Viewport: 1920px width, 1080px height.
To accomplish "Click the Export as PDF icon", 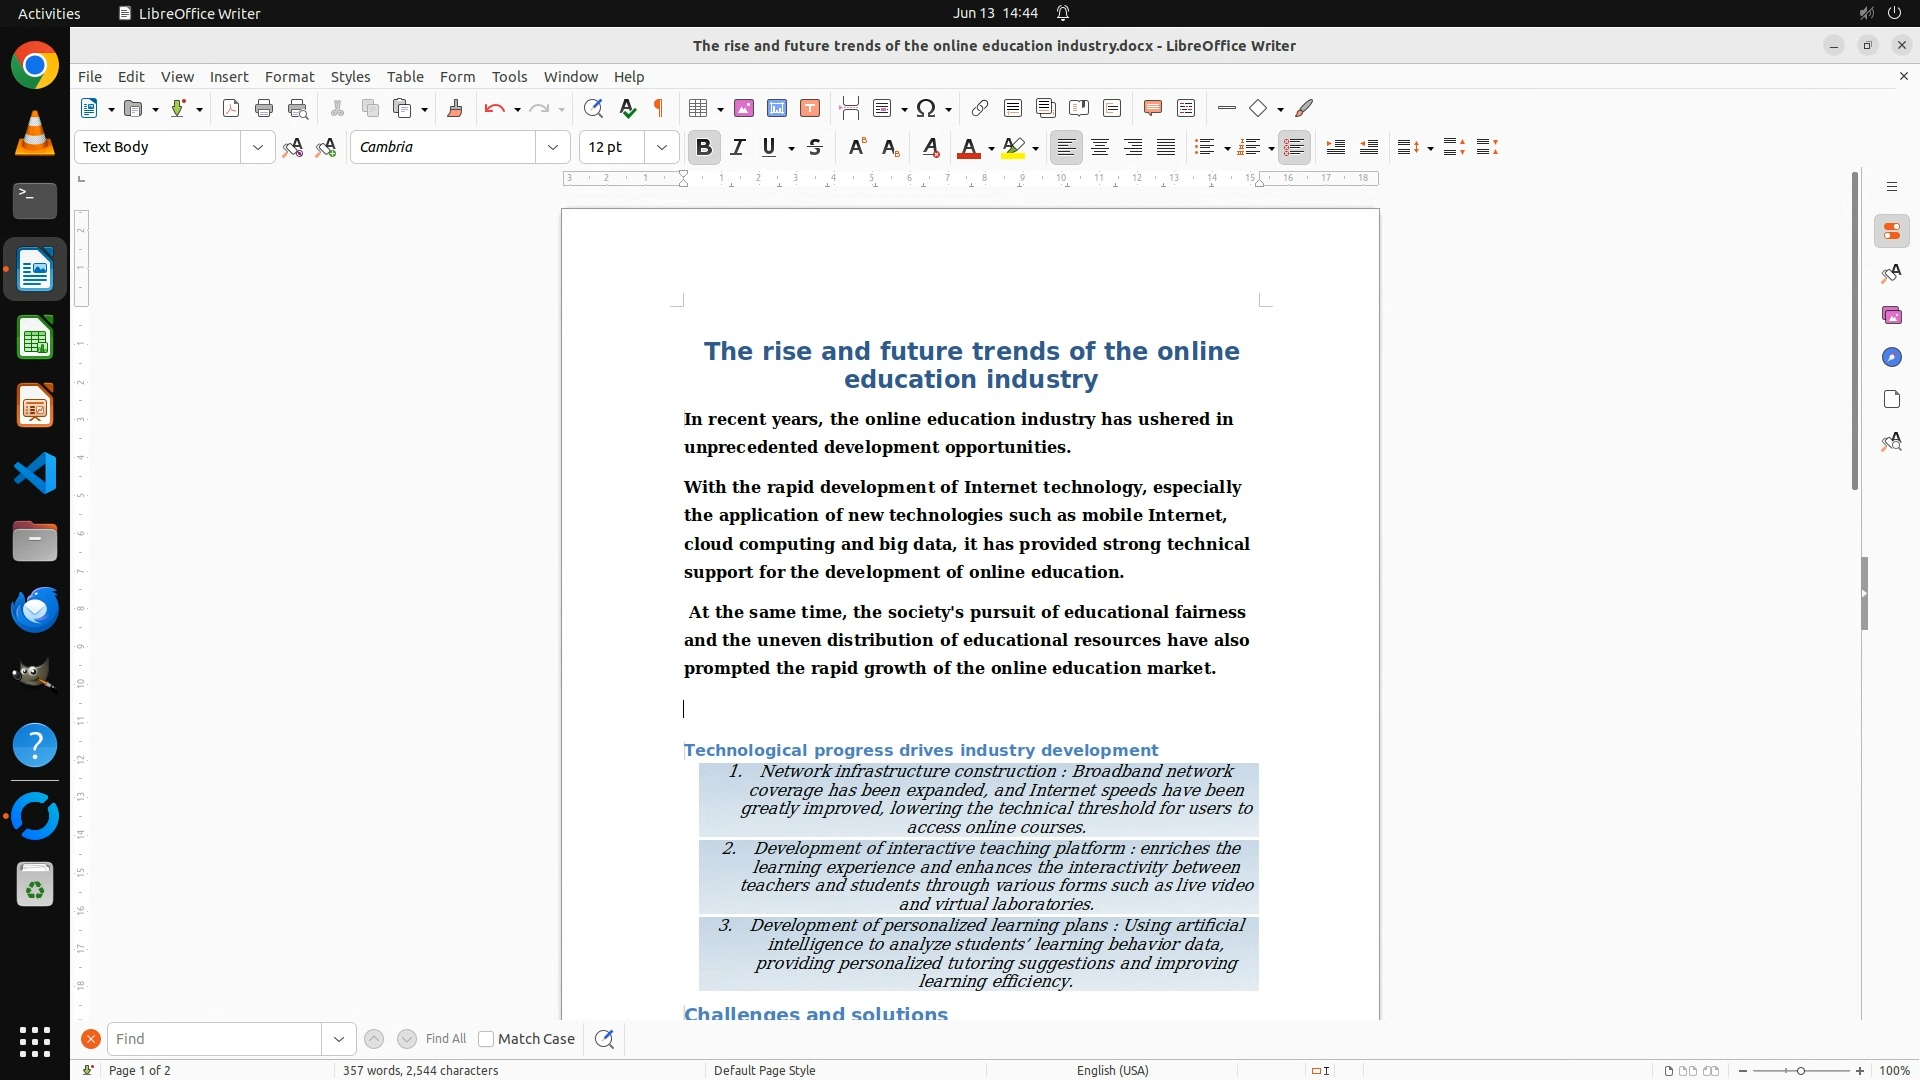I will tap(231, 108).
